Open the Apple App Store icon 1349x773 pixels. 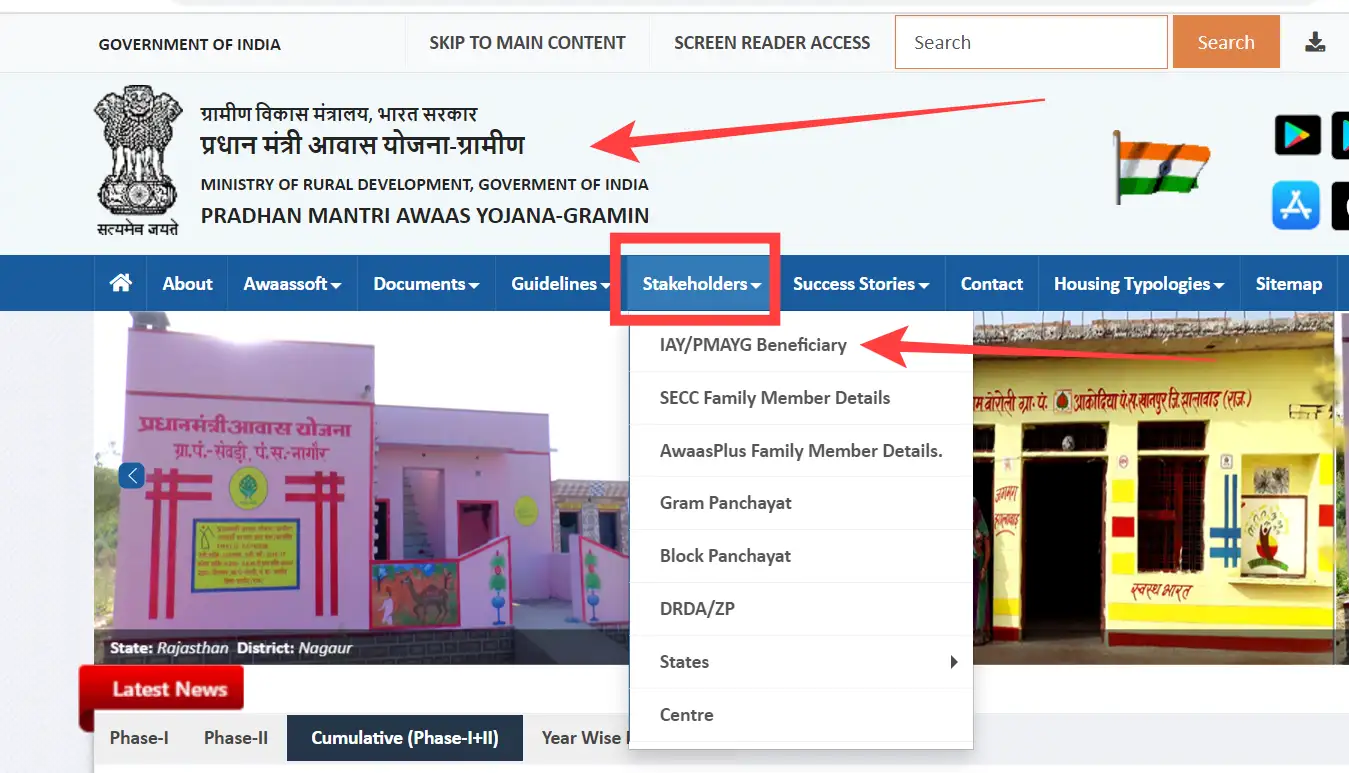pyautogui.click(x=1296, y=205)
